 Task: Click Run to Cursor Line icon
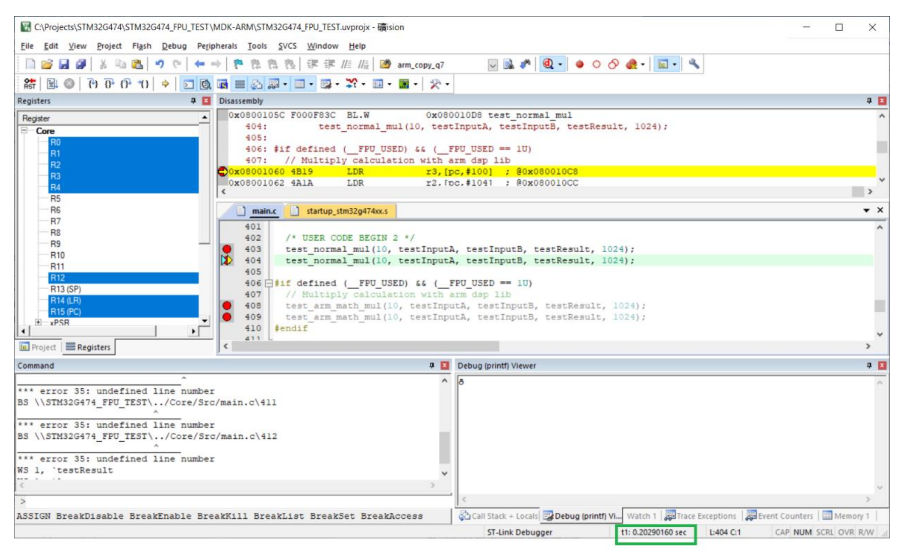point(143,84)
